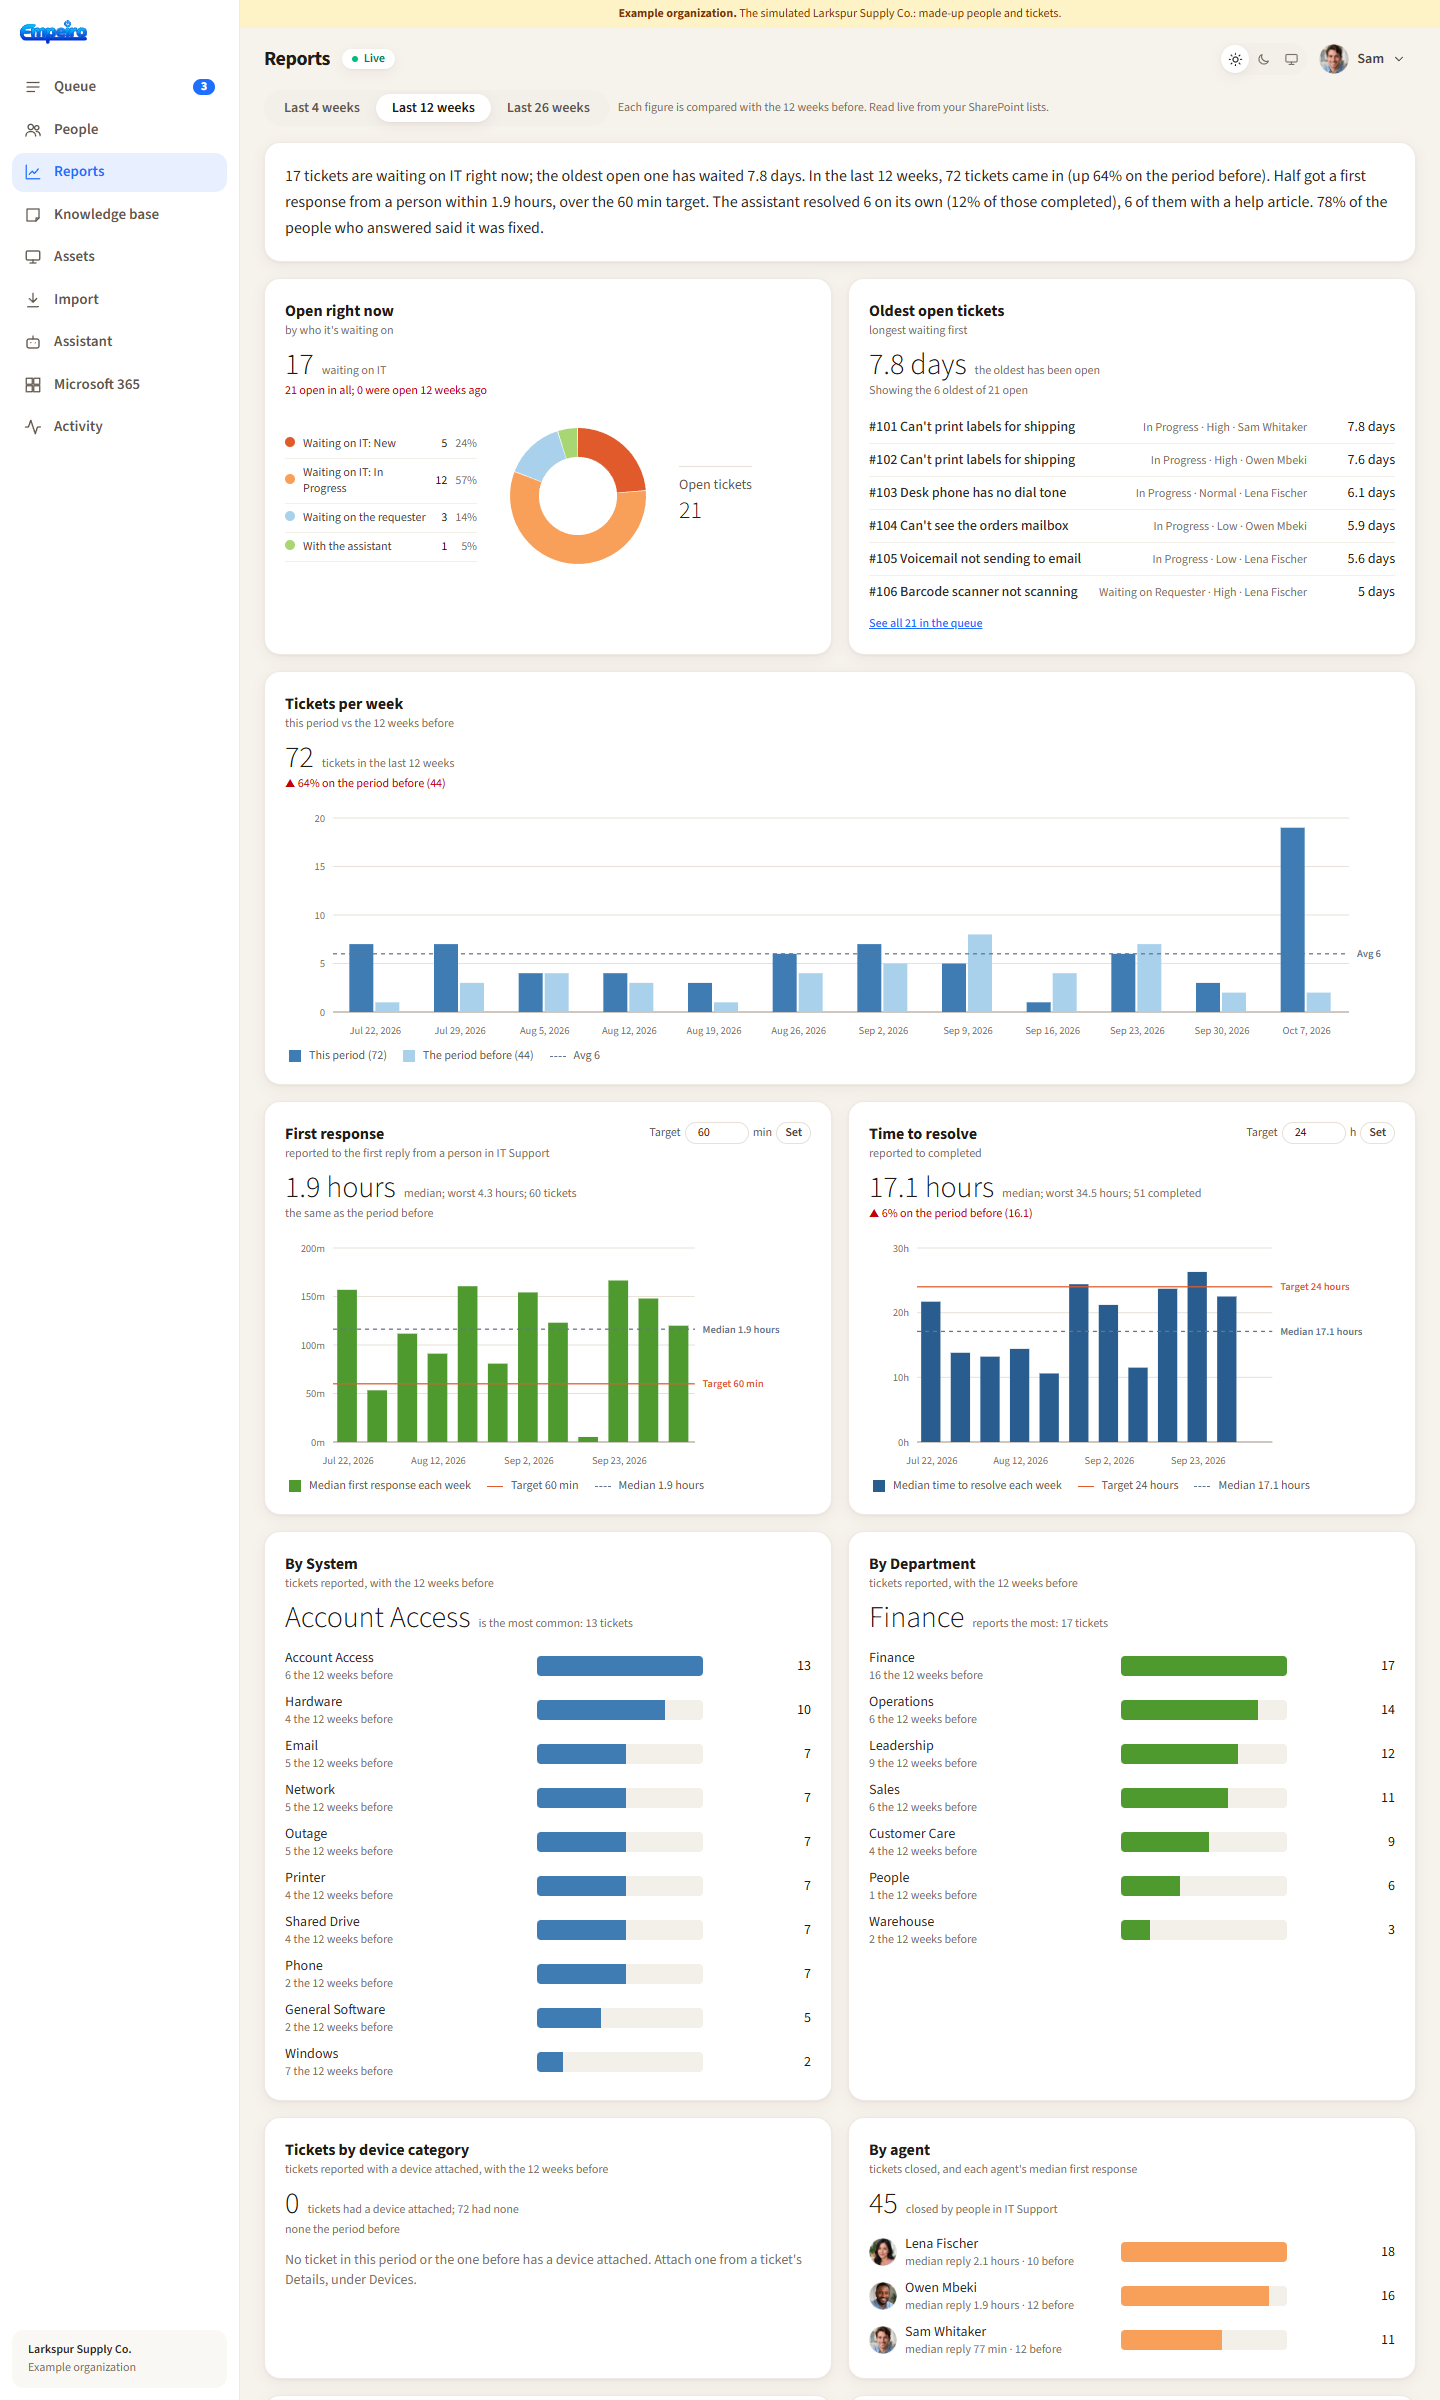
Task: Click the Import download icon in sidebar
Action: click(33, 300)
